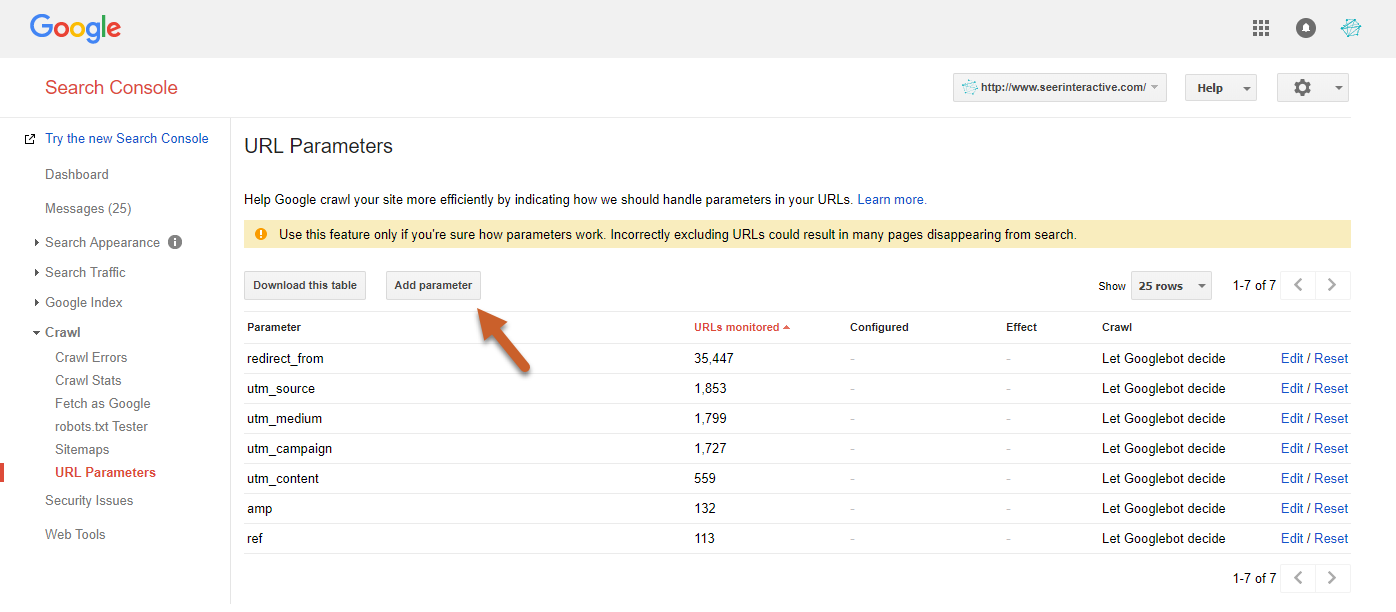Click the Google logo
Viewport: 1396px width, 612px height.
coord(75,28)
